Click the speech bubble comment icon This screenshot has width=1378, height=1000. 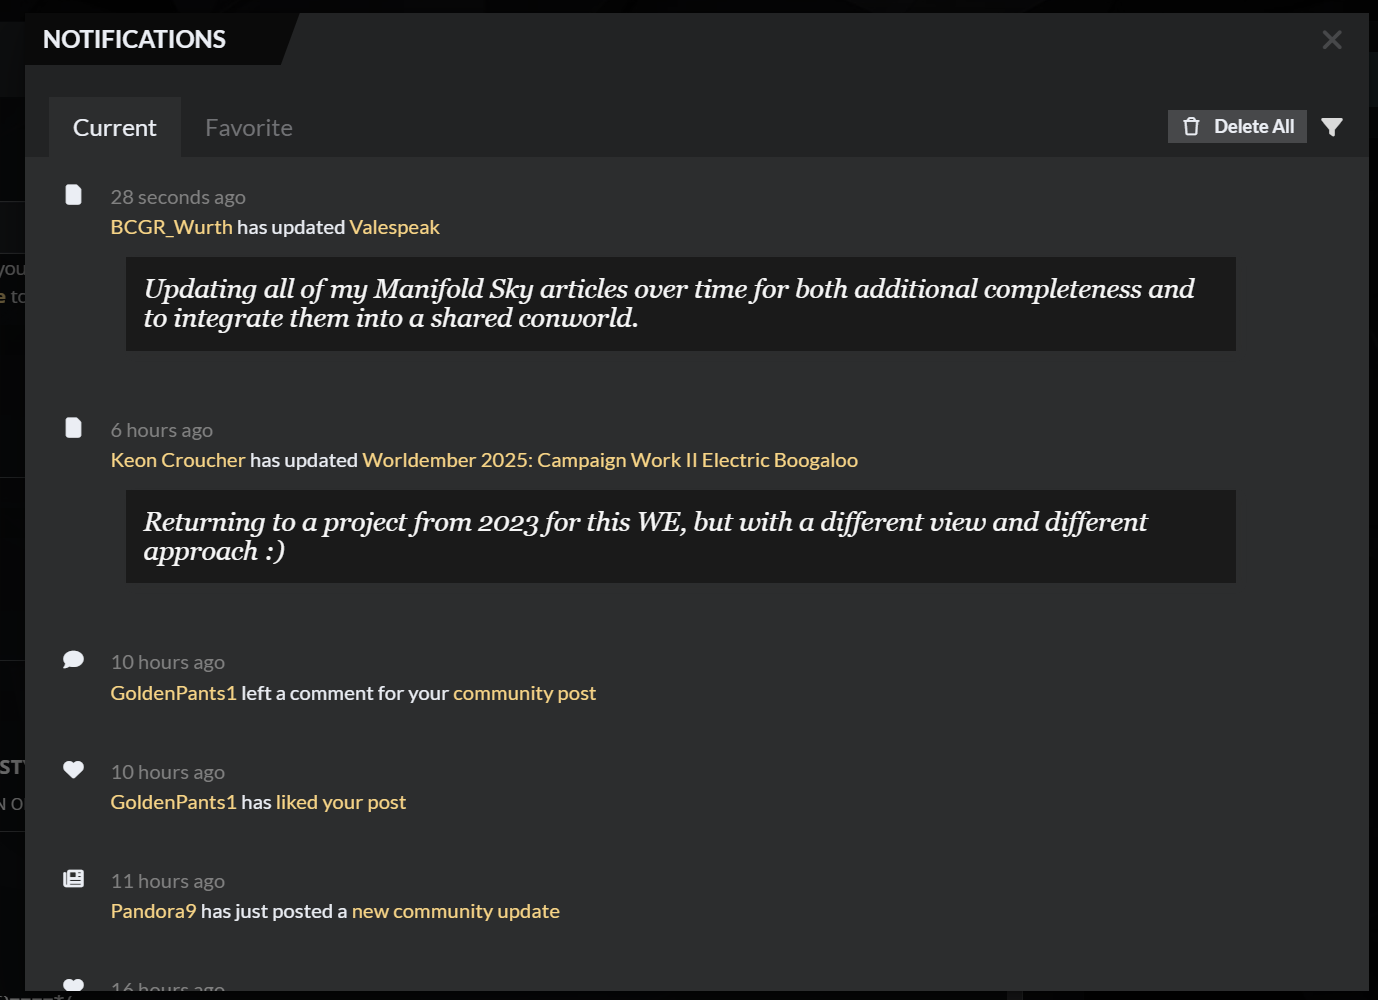point(73,660)
